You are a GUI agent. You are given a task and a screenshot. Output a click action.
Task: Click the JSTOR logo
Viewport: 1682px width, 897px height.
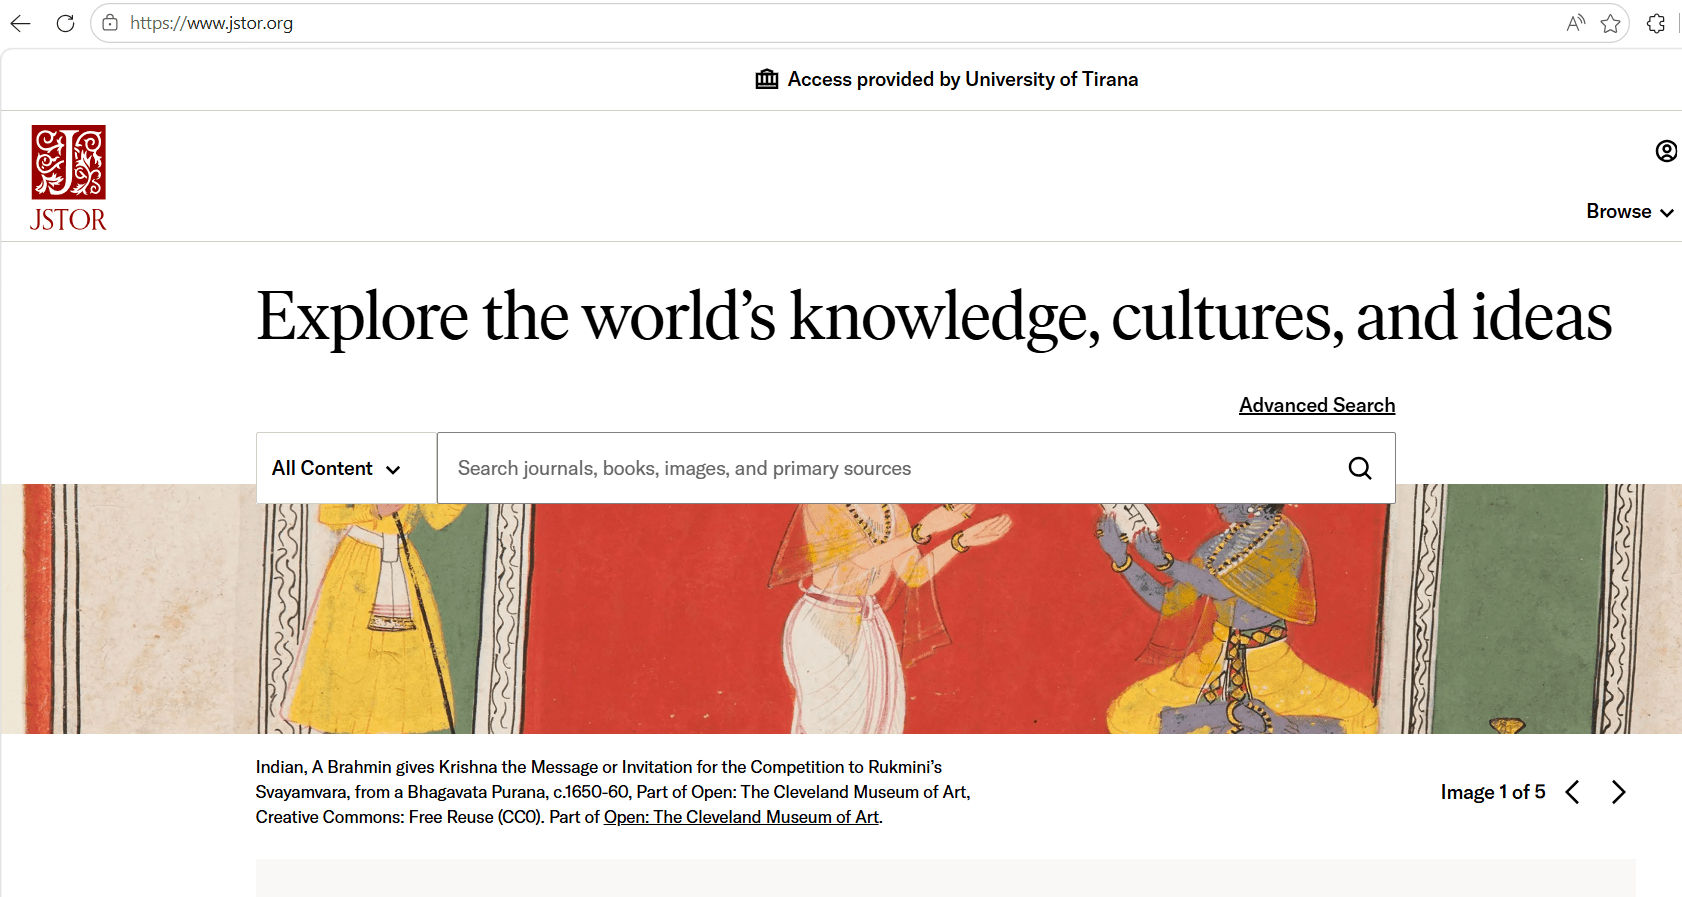pos(68,179)
